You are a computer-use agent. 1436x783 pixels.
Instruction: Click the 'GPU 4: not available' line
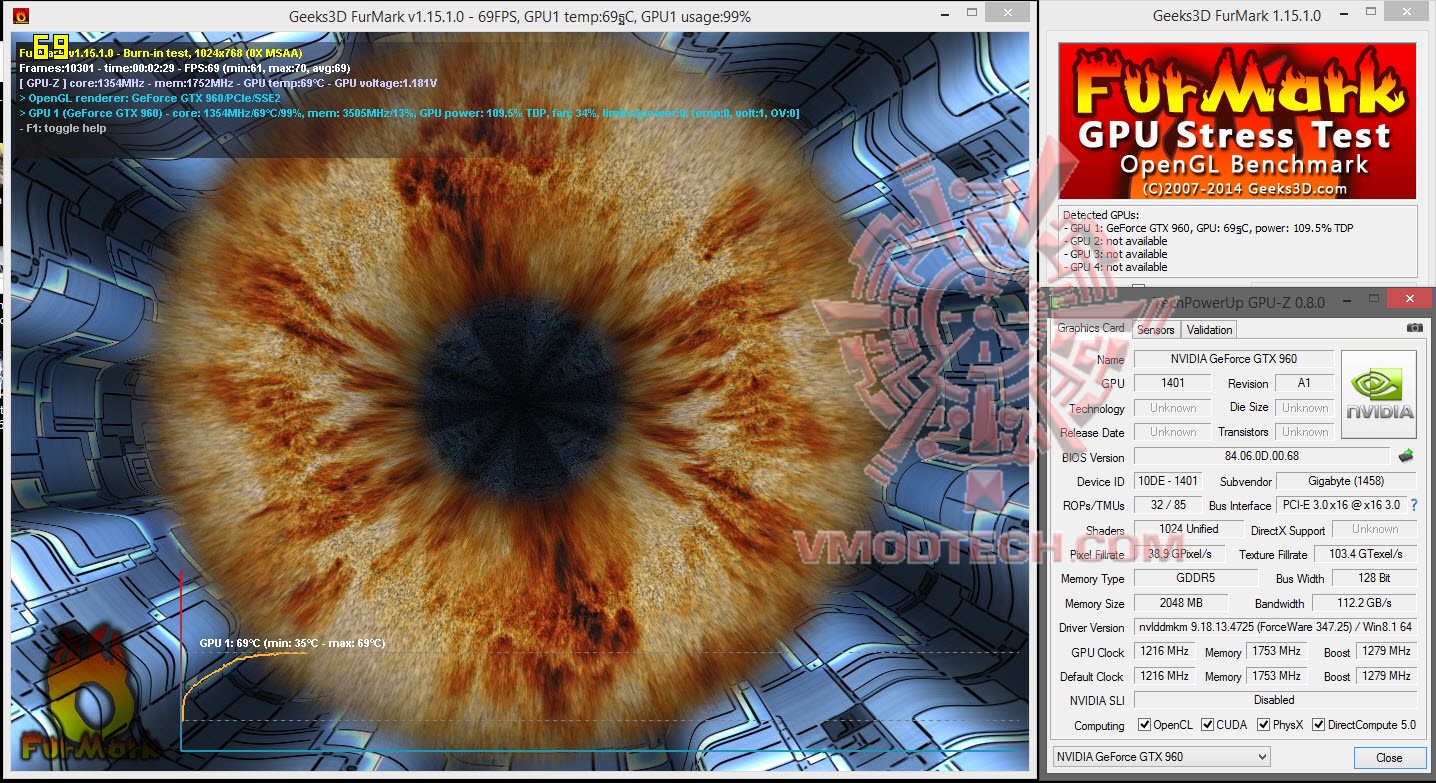pyautogui.click(x=1115, y=267)
